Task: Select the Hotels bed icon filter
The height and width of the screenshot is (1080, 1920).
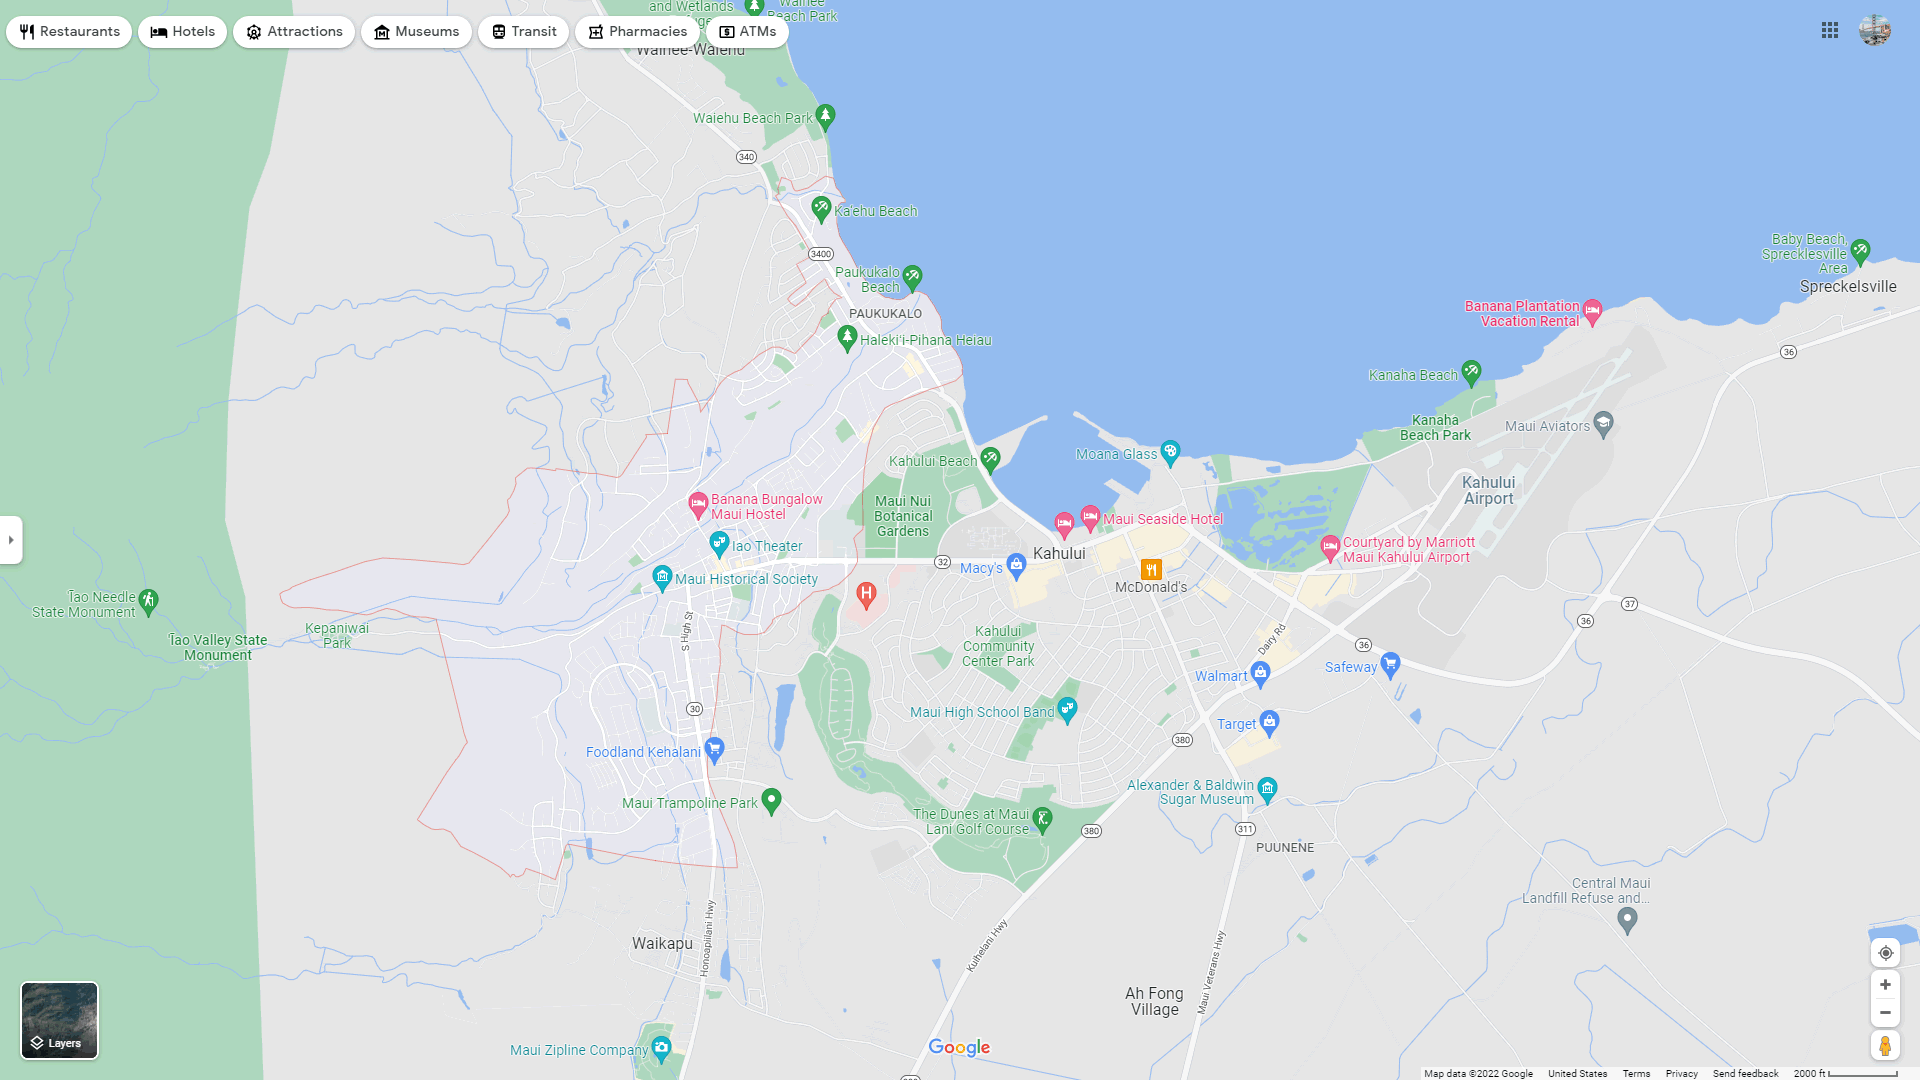Action: pyautogui.click(x=181, y=31)
